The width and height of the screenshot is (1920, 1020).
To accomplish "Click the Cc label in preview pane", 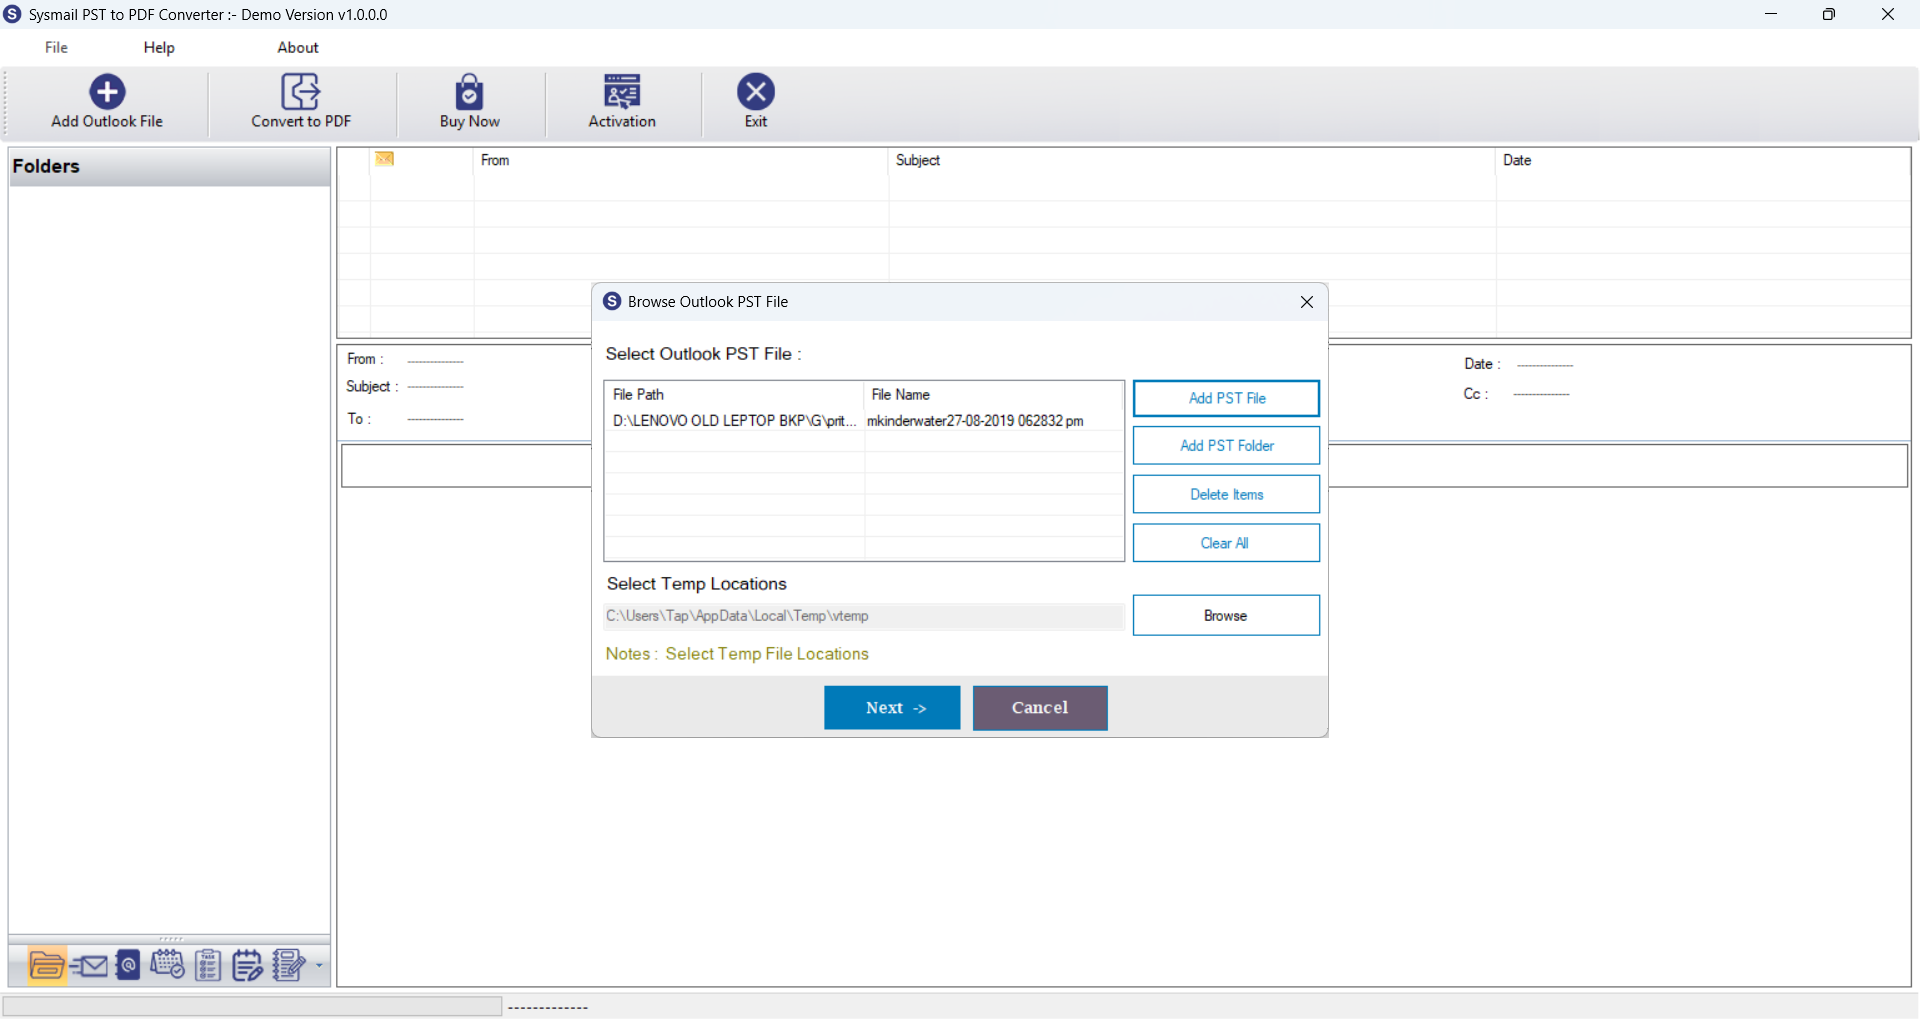I will [1475, 394].
